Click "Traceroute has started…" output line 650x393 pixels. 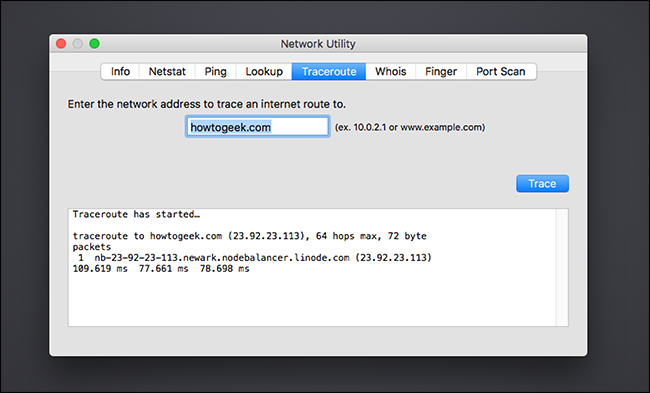136,214
